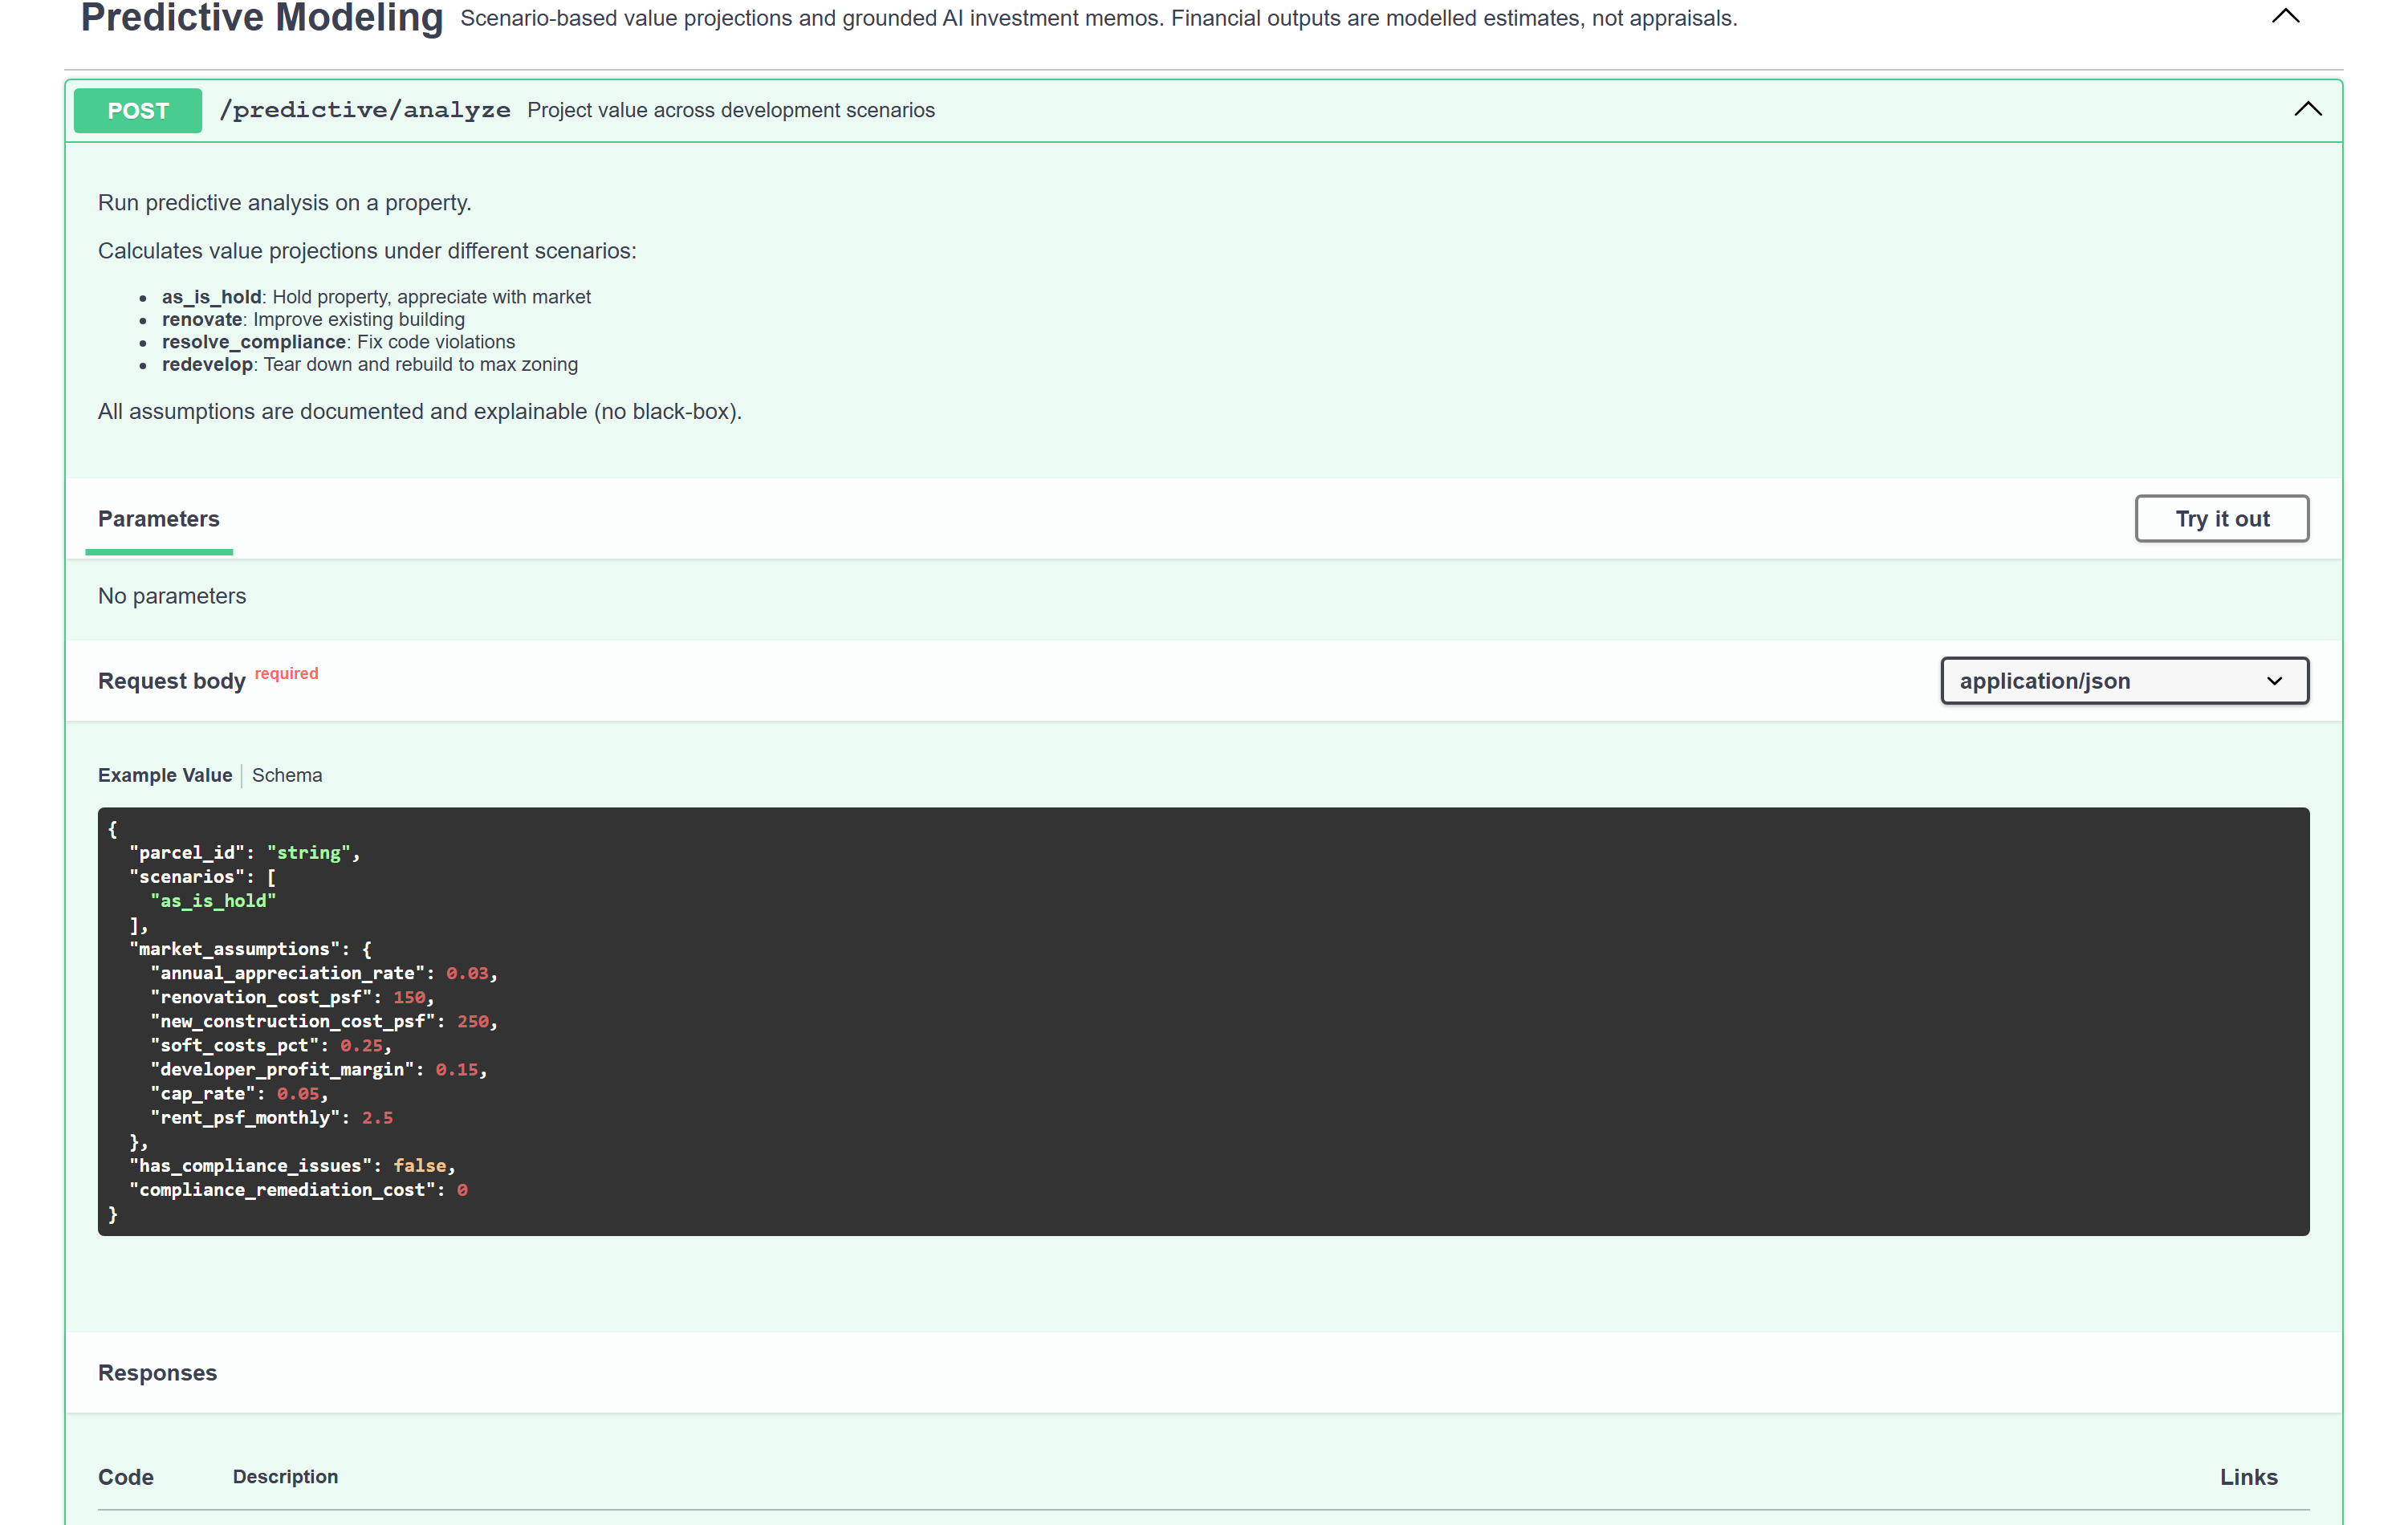Click the redevelop scenario bullet

(x=370, y=364)
